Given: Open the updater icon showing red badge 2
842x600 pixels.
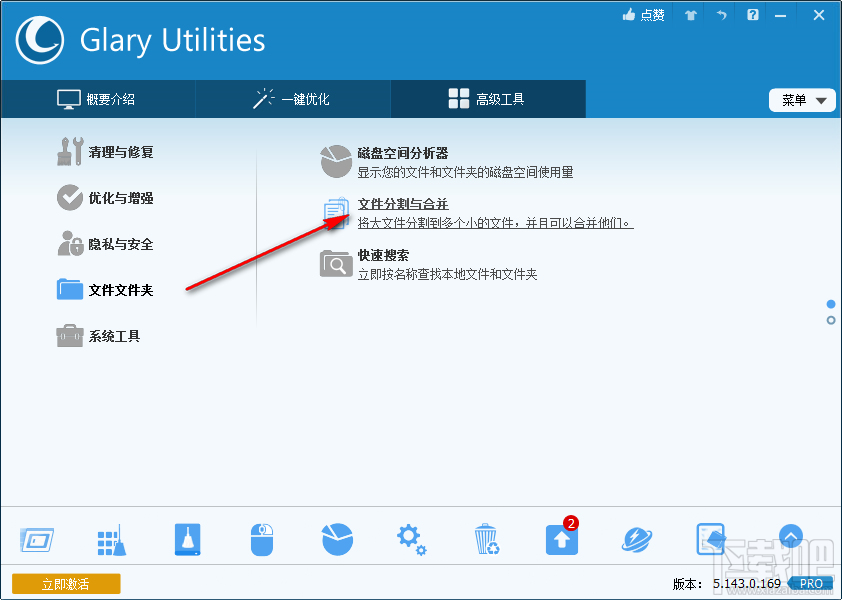Looking at the screenshot, I should tap(561, 537).
